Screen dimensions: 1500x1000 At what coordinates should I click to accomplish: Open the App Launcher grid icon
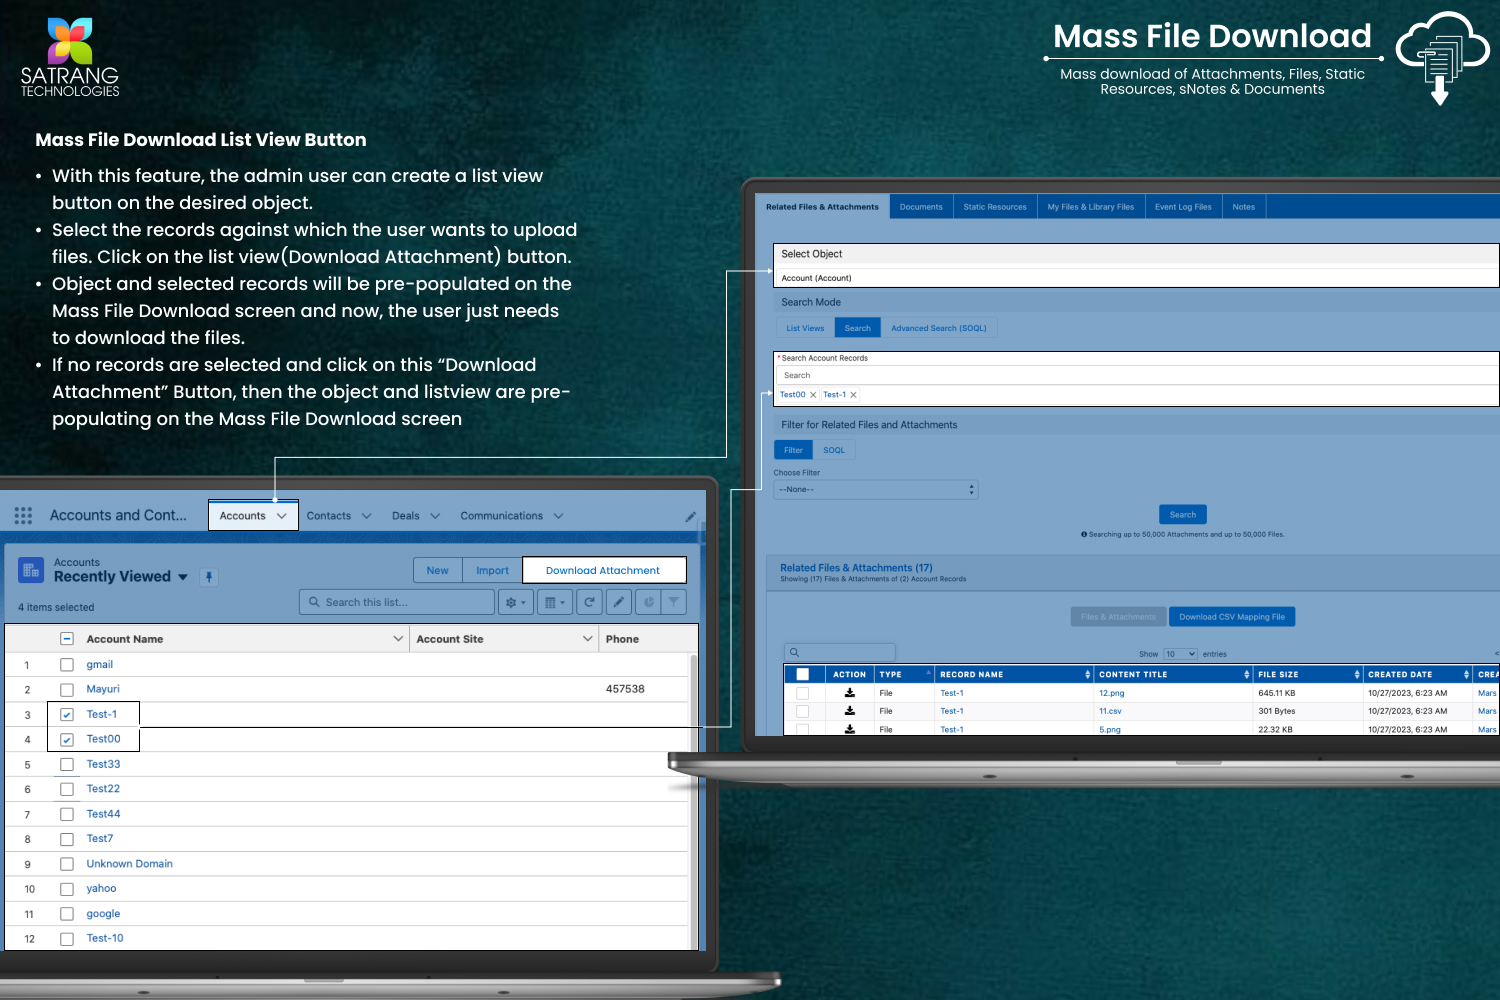23,516
